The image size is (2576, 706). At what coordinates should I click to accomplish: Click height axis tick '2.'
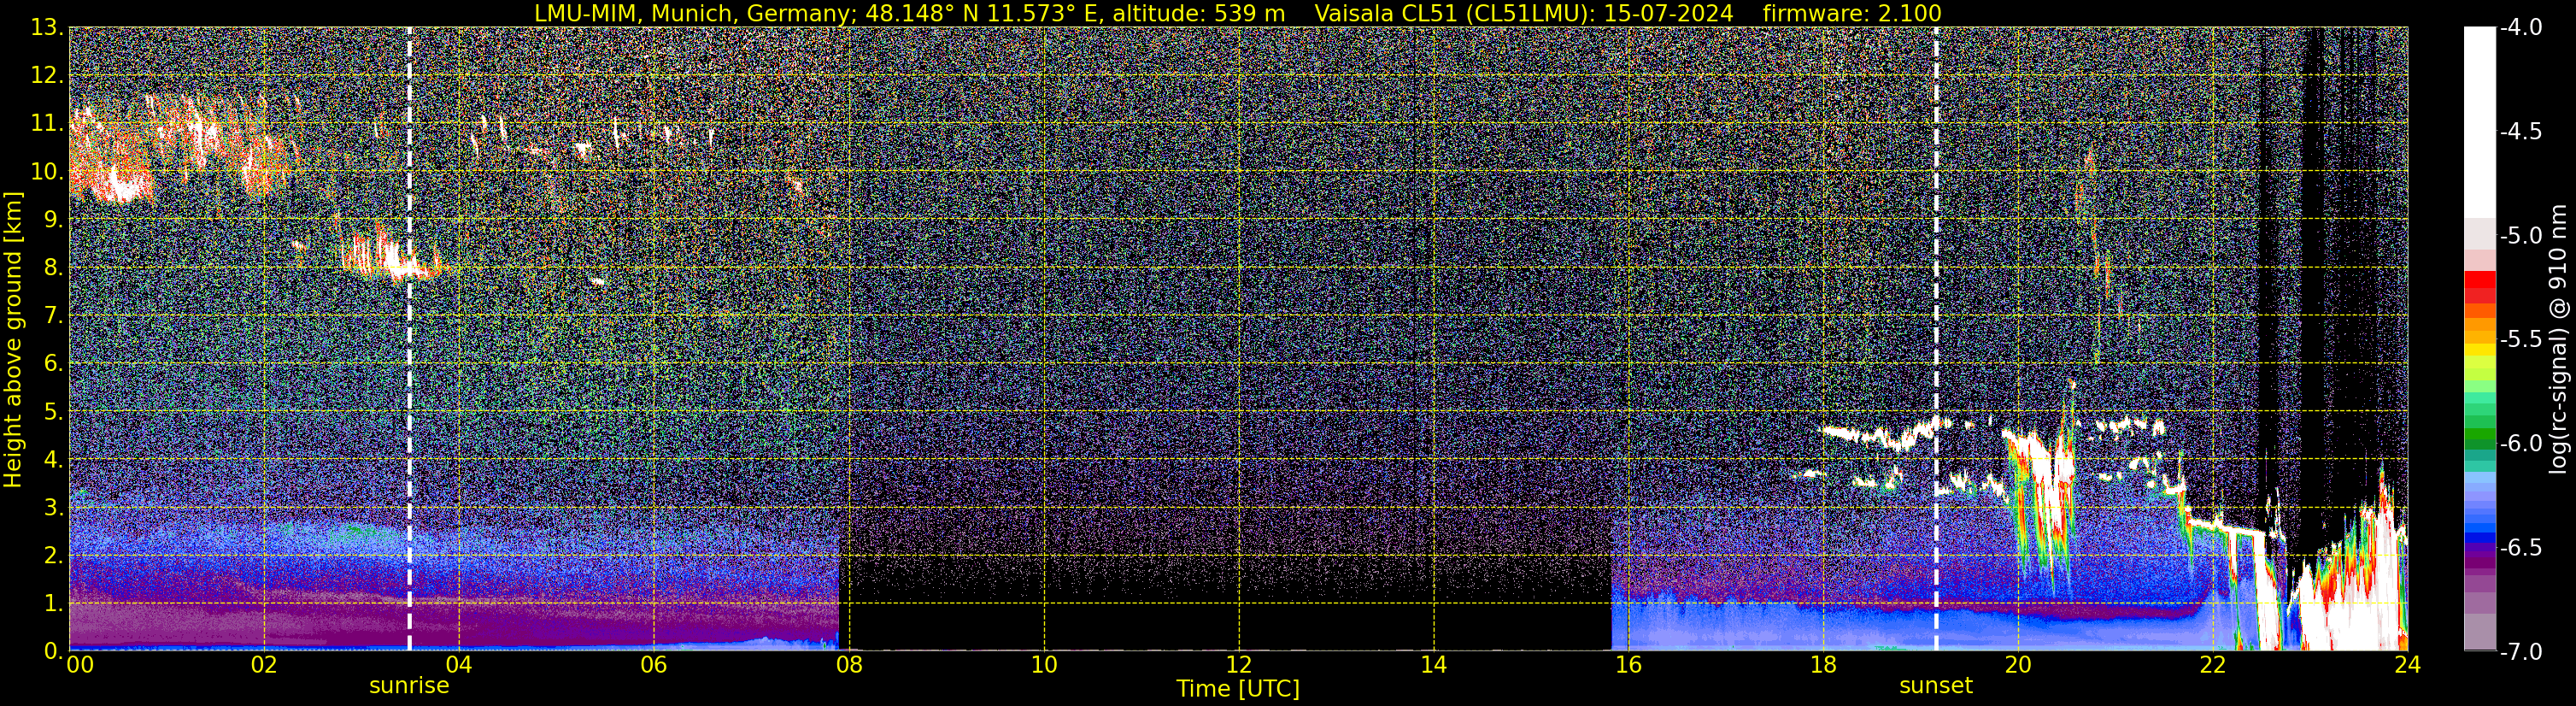click(x=52, y=556)
